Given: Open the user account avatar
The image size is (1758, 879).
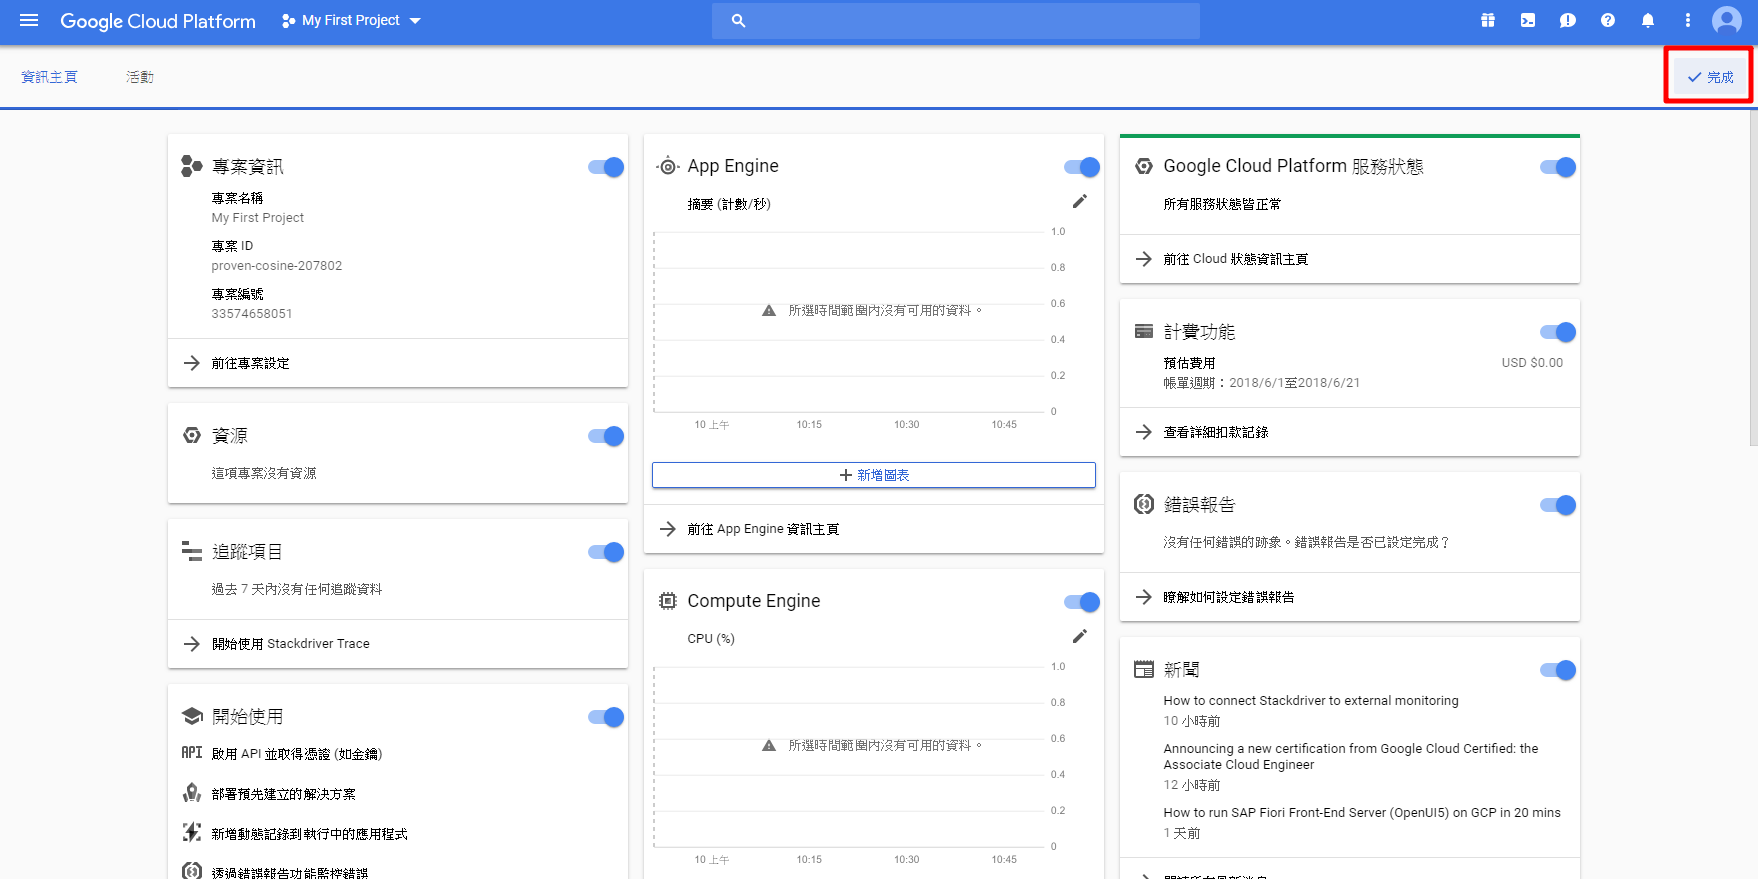Looking at the screenshot, I should (1727, 20).
